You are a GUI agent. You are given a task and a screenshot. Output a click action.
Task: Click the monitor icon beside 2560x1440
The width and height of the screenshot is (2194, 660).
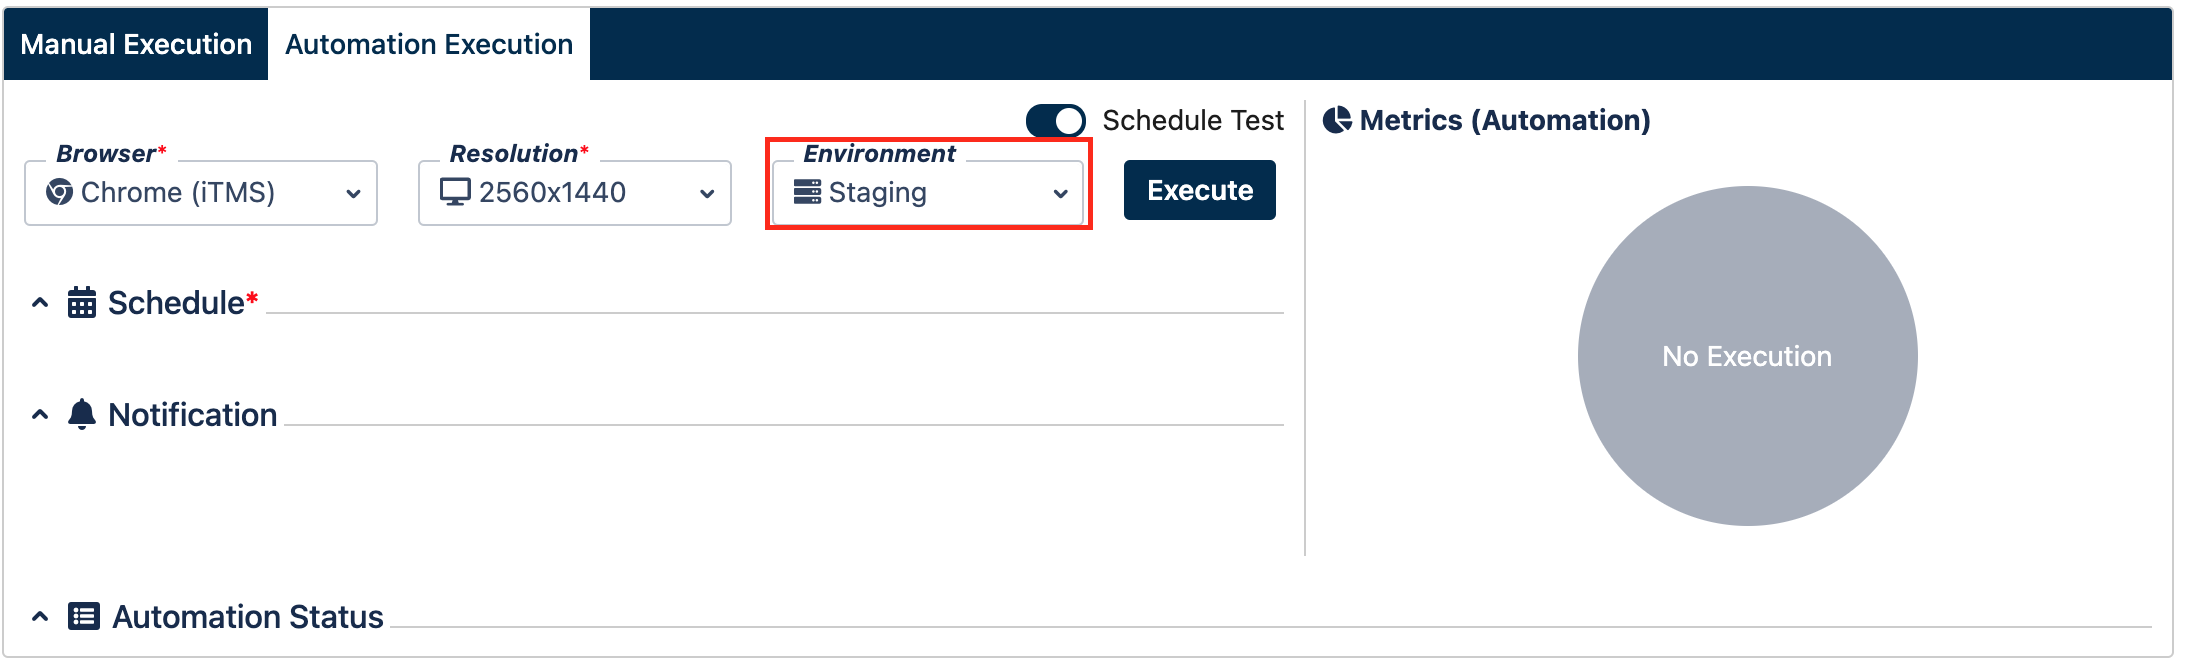click(x=455, y=191)
